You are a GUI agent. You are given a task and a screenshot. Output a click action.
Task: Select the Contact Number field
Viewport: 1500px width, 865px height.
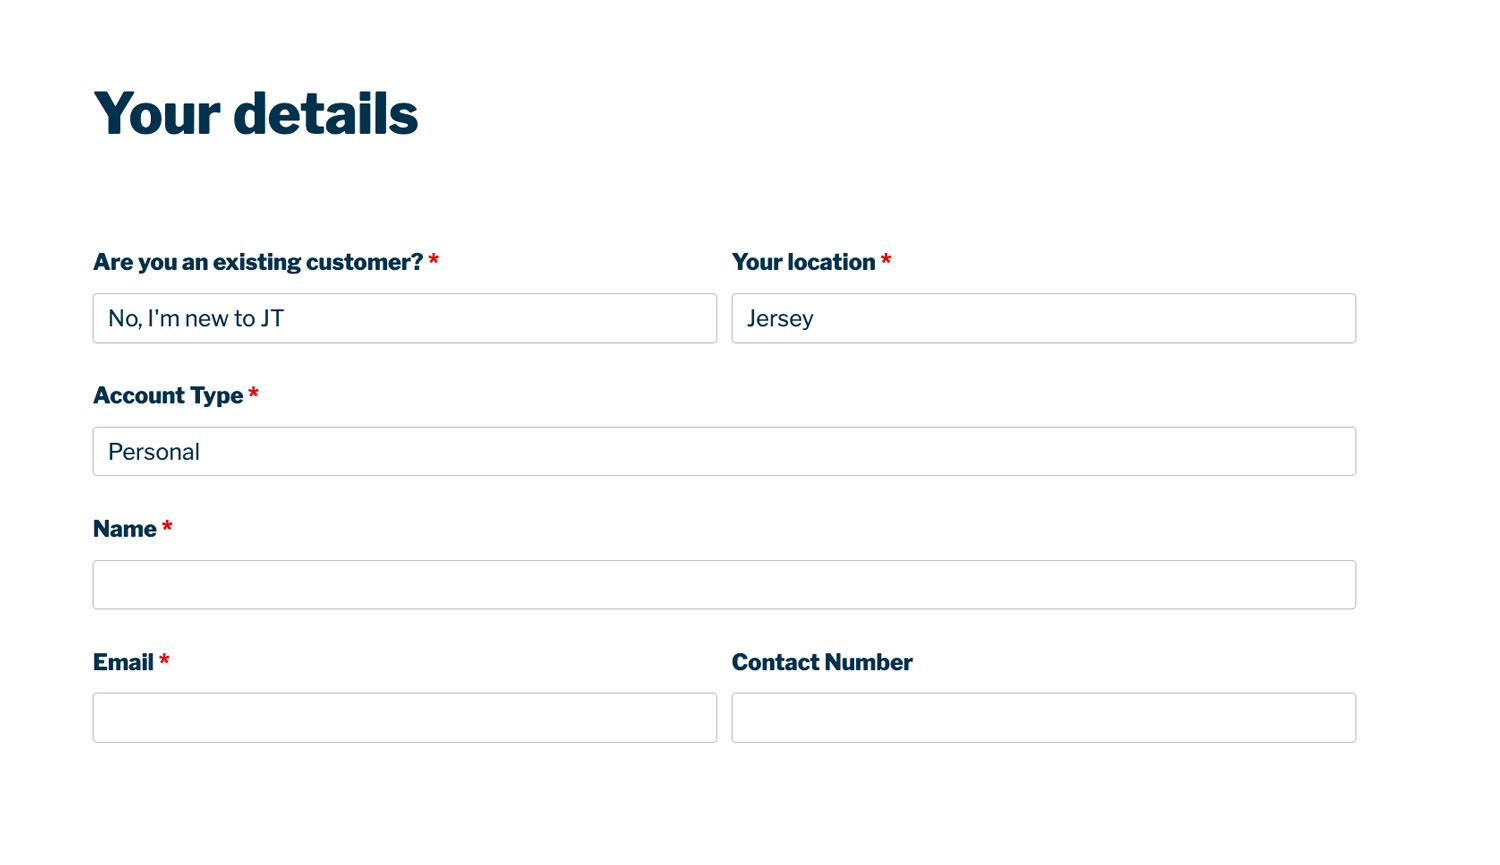pos(1043,718)
